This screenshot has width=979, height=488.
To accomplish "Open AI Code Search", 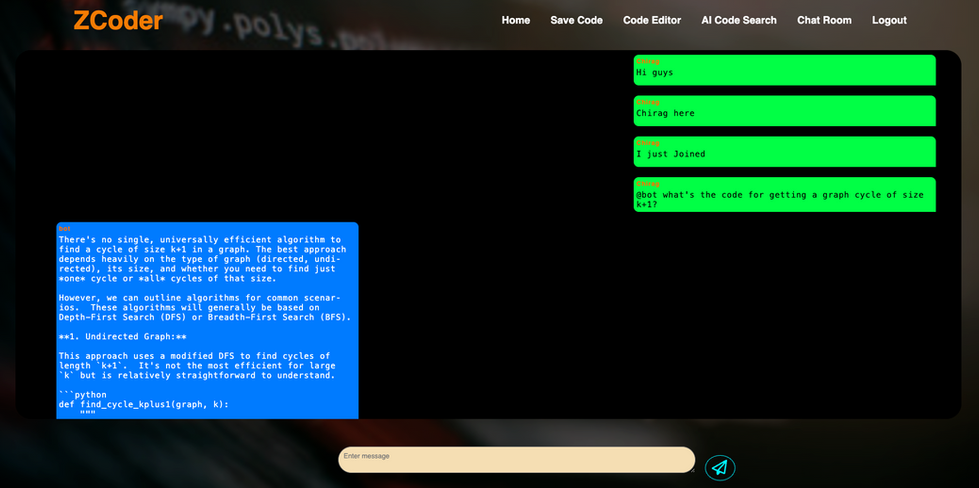I will (x=739, y=20).
